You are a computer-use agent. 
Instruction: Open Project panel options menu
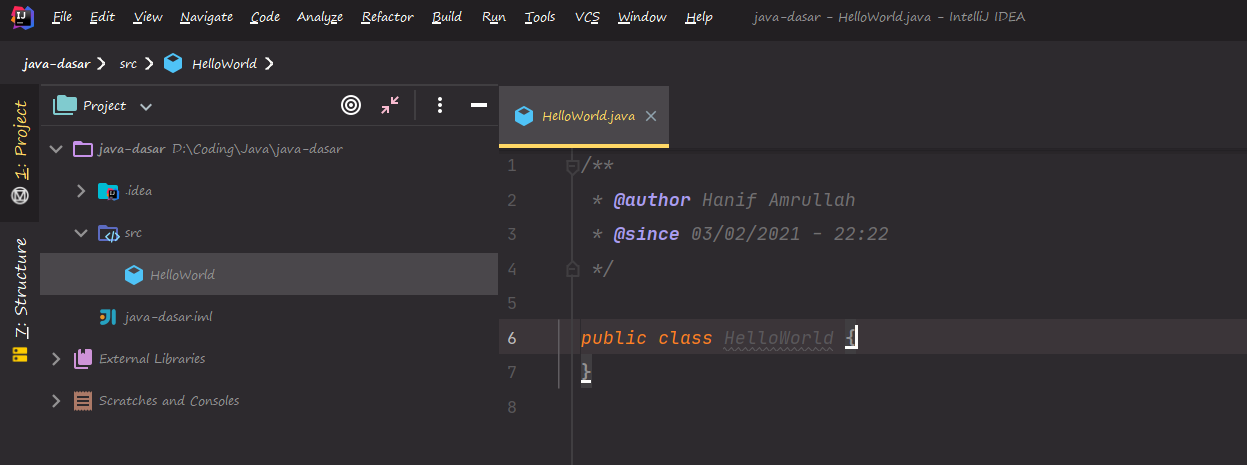pyautogui.click(x=440, y=105)
